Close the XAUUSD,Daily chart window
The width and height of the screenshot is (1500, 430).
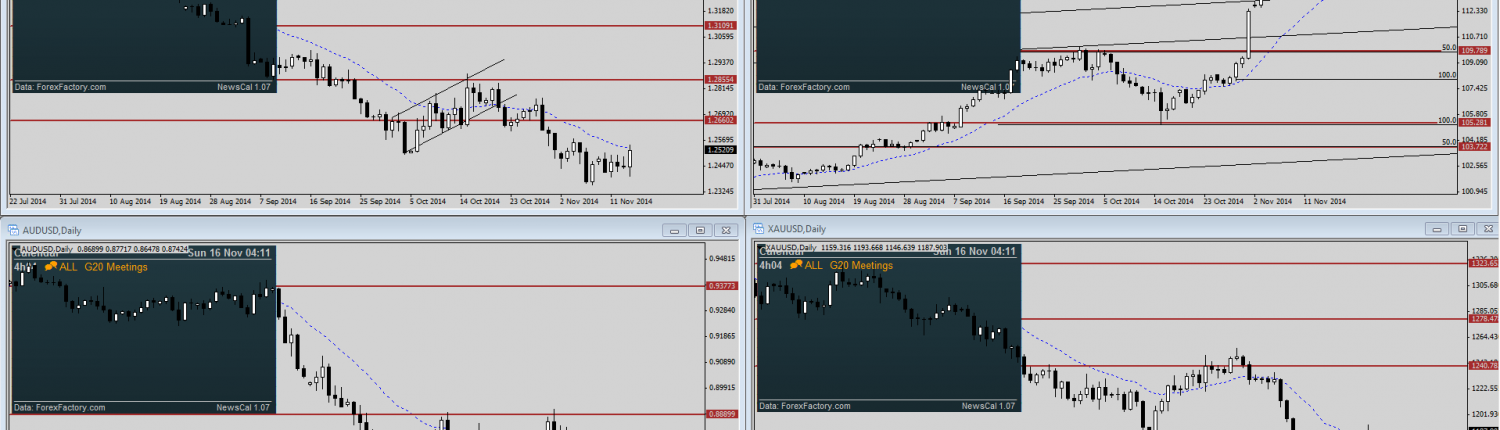(1486, 229)
